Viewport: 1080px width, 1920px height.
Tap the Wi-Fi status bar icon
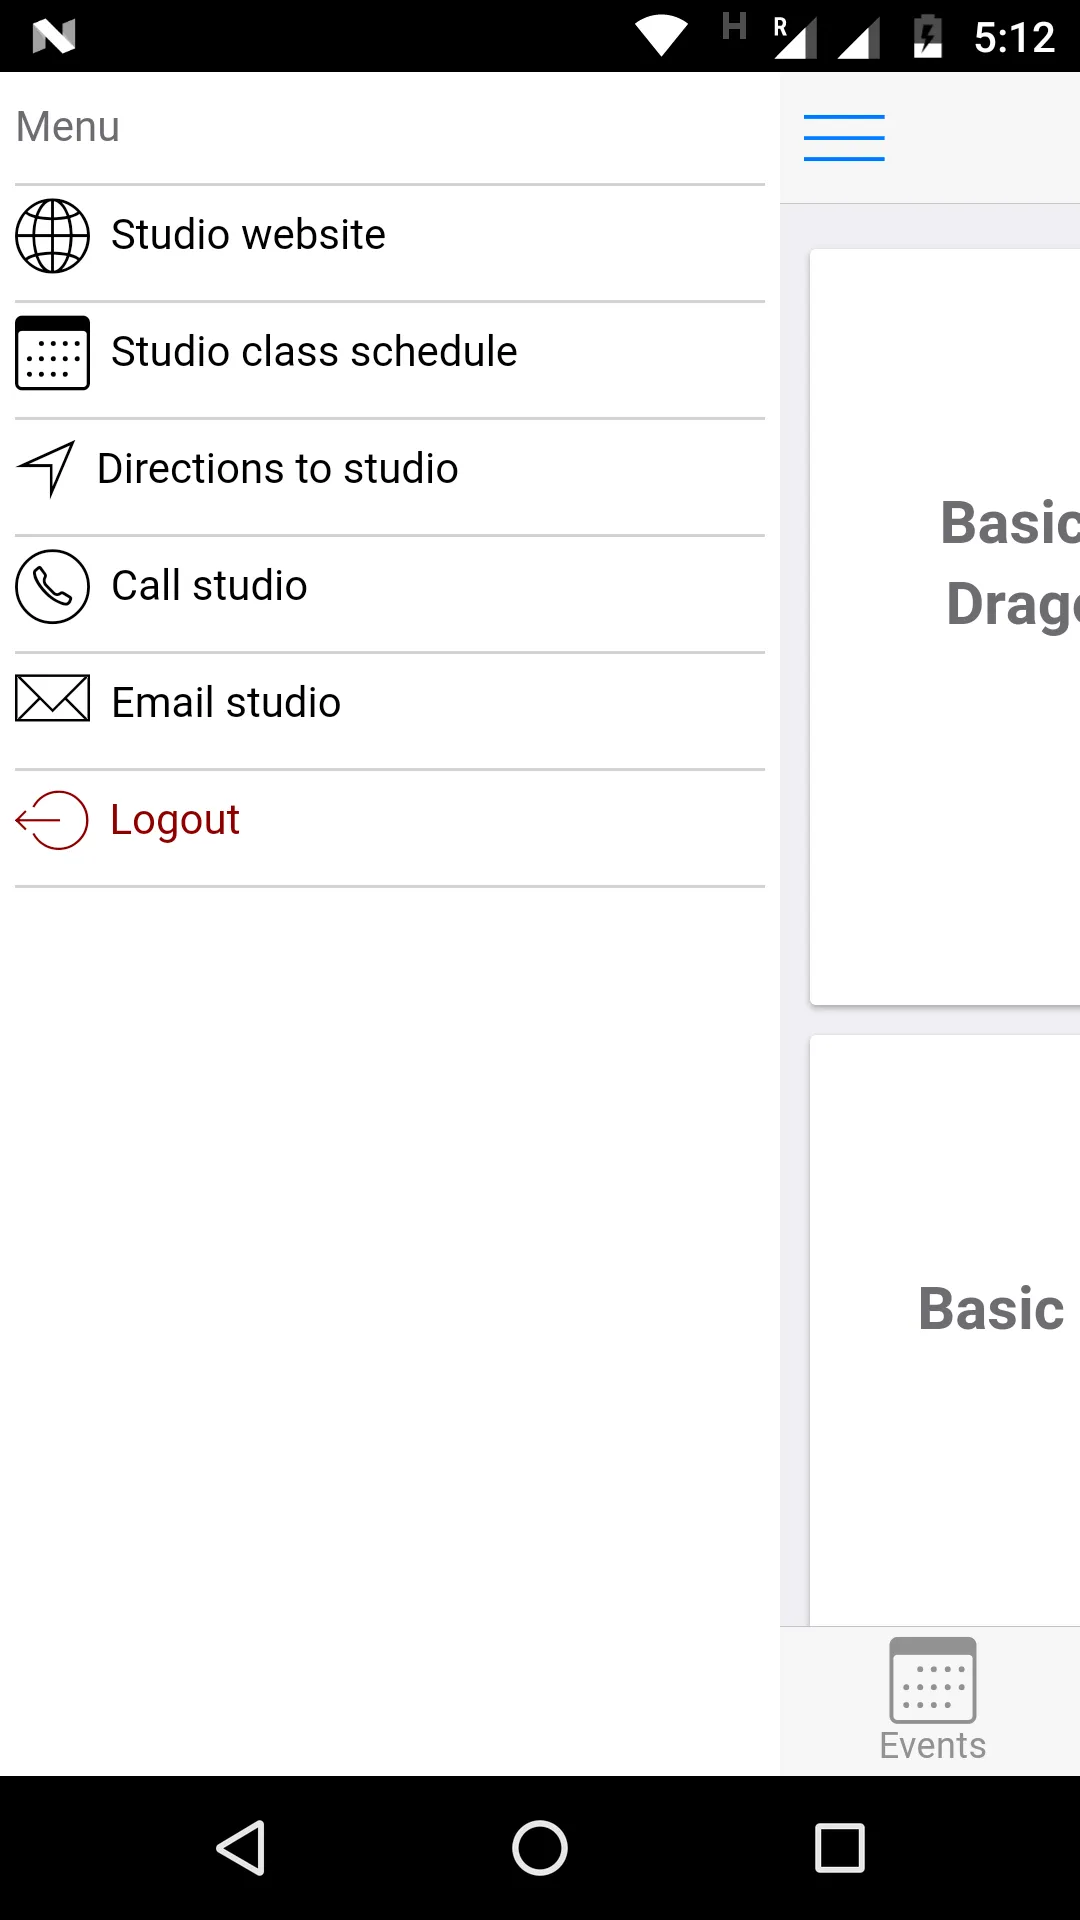pos(661,36)
